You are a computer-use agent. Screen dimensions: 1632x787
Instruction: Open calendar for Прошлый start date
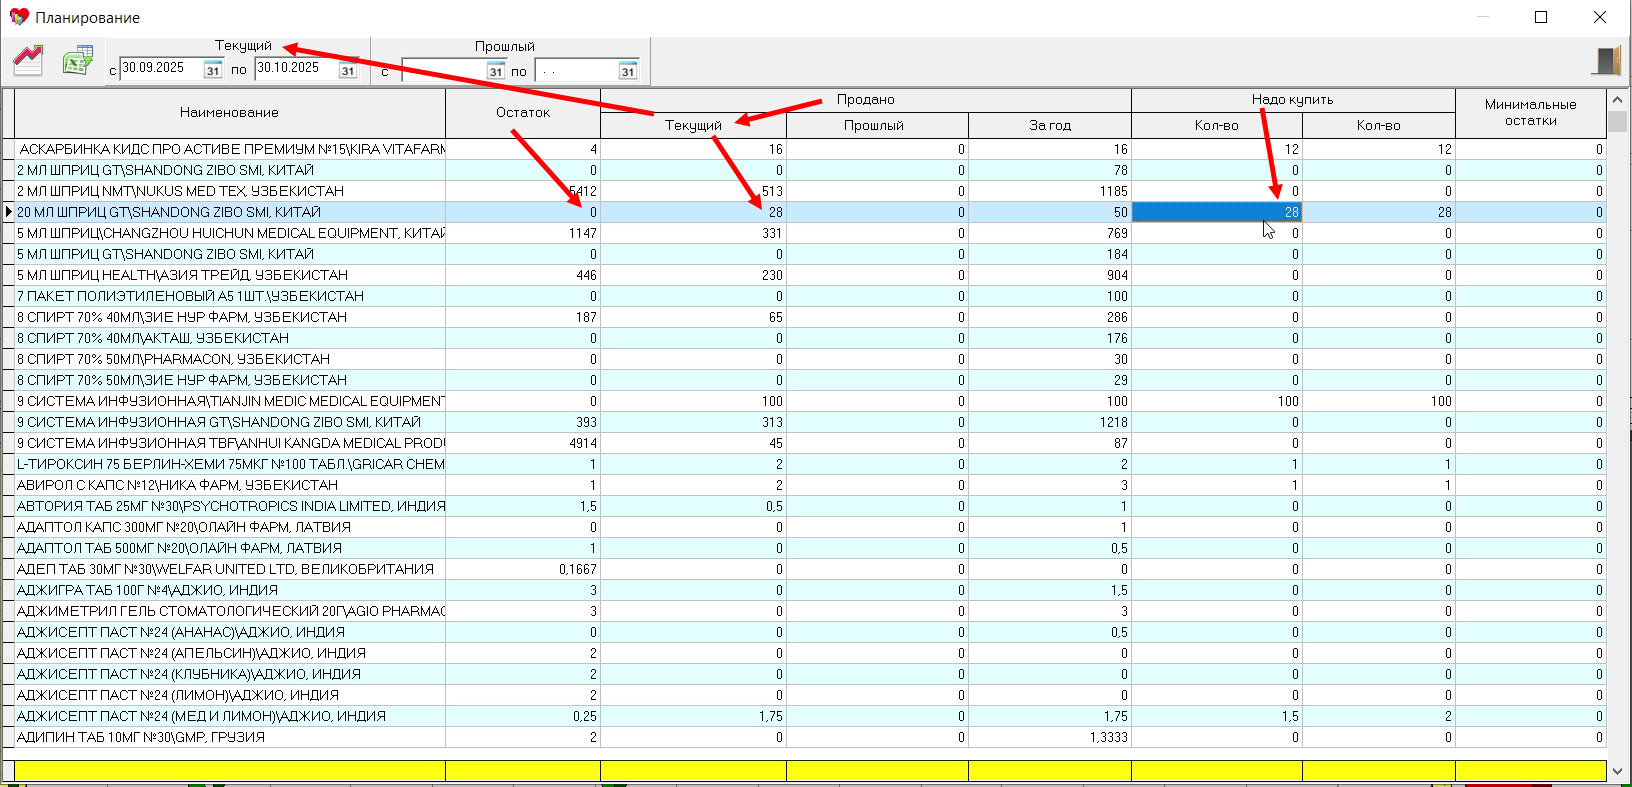point(496,70)
